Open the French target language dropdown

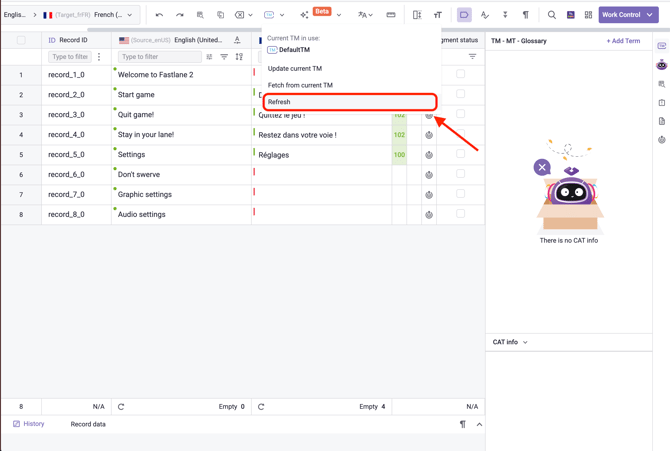(90, 15)
